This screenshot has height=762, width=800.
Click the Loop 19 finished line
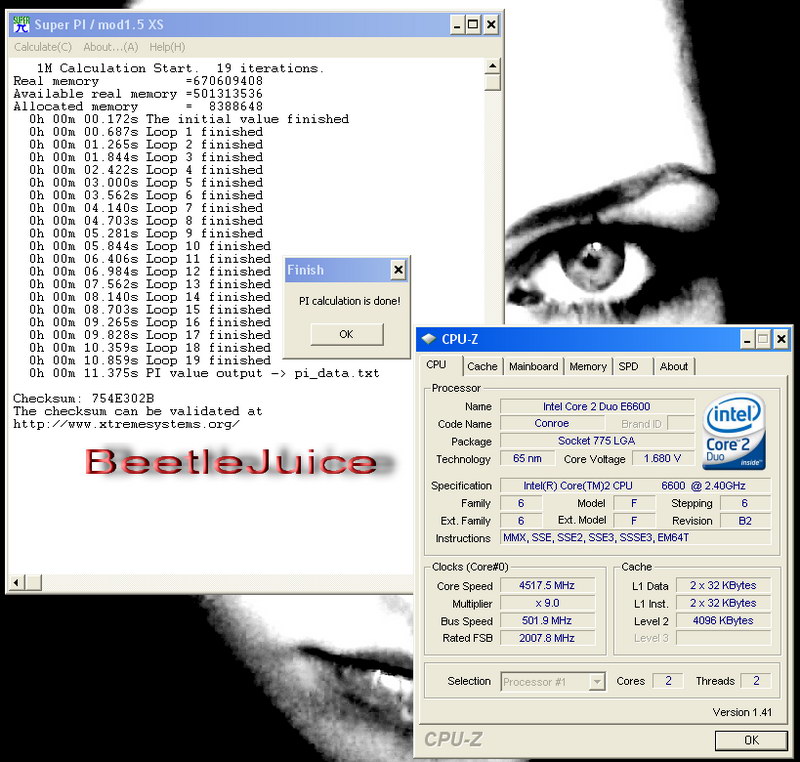pyautogui.click(x=150, y=360)
